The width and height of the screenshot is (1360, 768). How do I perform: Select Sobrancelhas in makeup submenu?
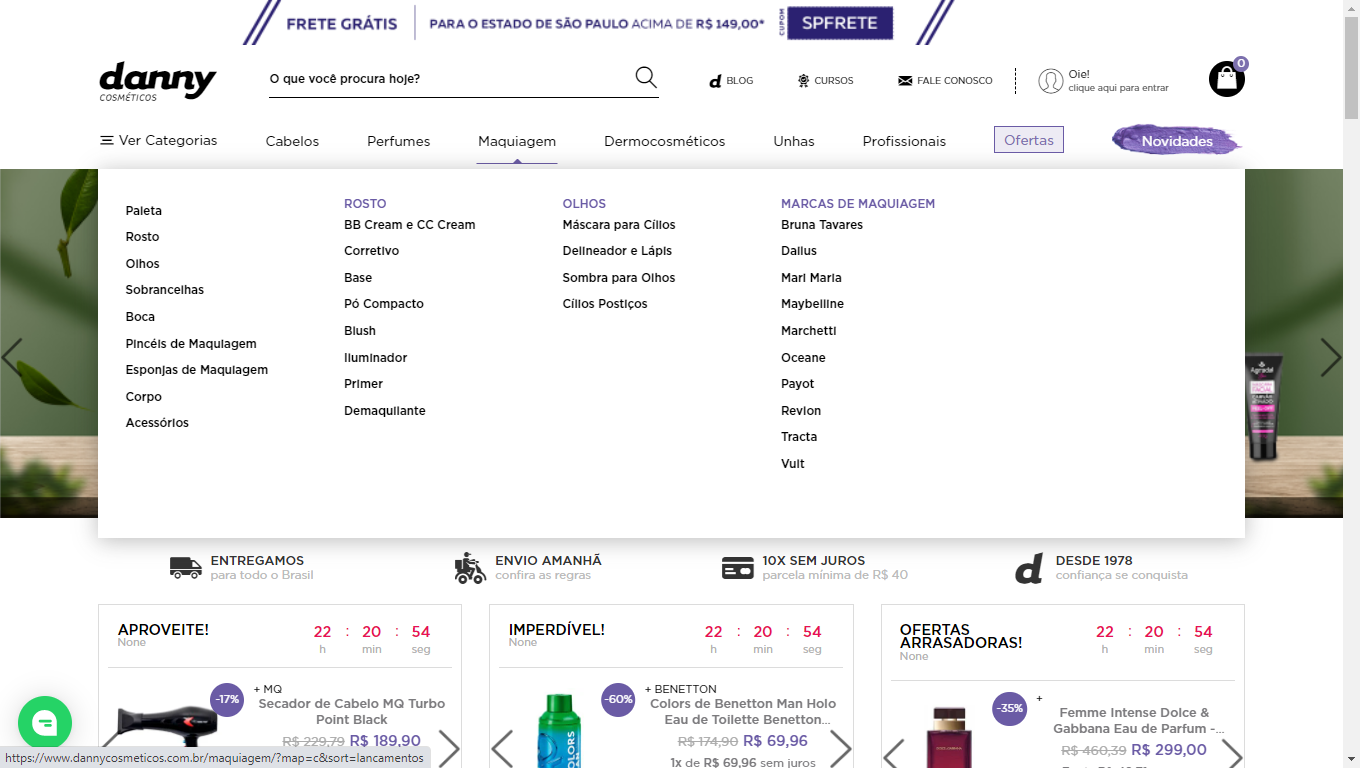pyautogui.click(x=165, y=290)
